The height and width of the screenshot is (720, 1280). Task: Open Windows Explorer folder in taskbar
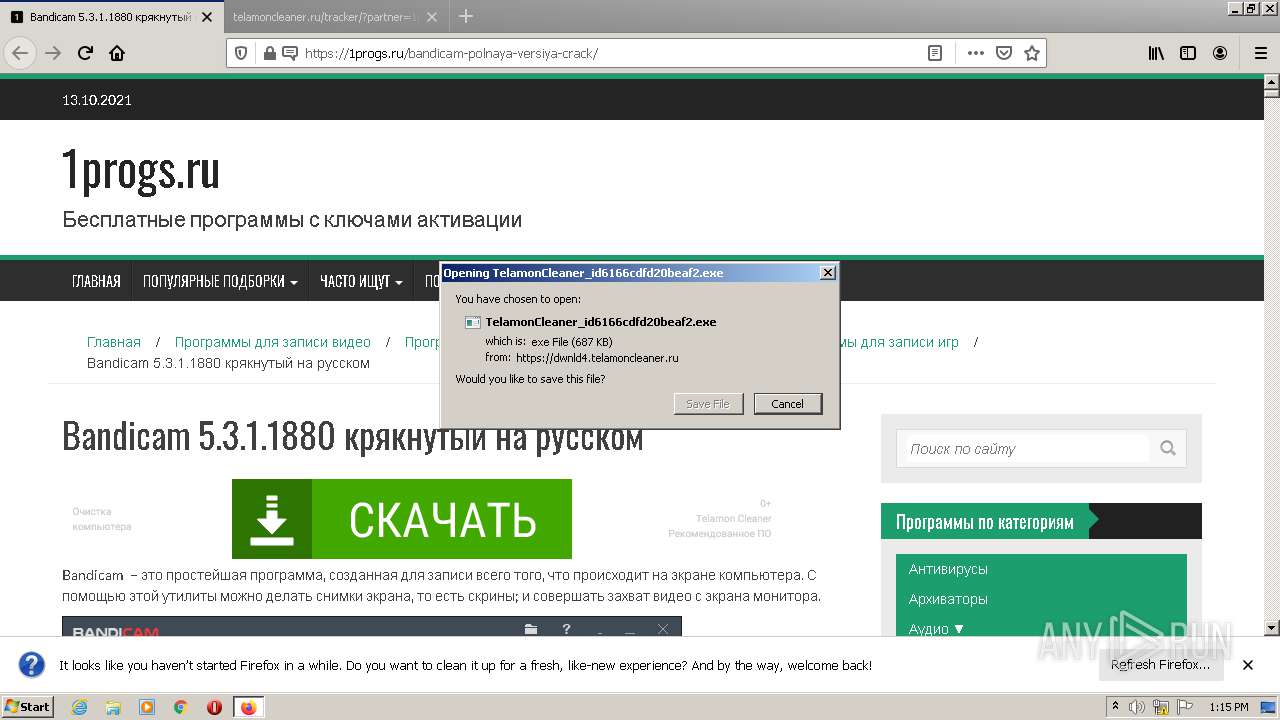tap(113, 707)
